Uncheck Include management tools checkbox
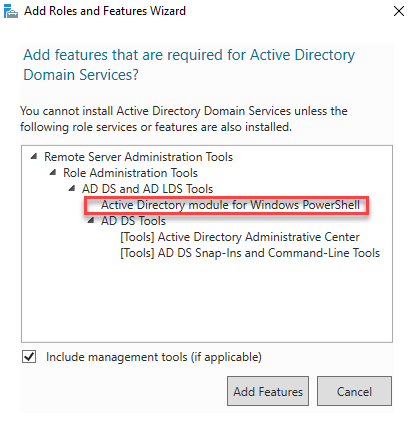 (29, 357)
